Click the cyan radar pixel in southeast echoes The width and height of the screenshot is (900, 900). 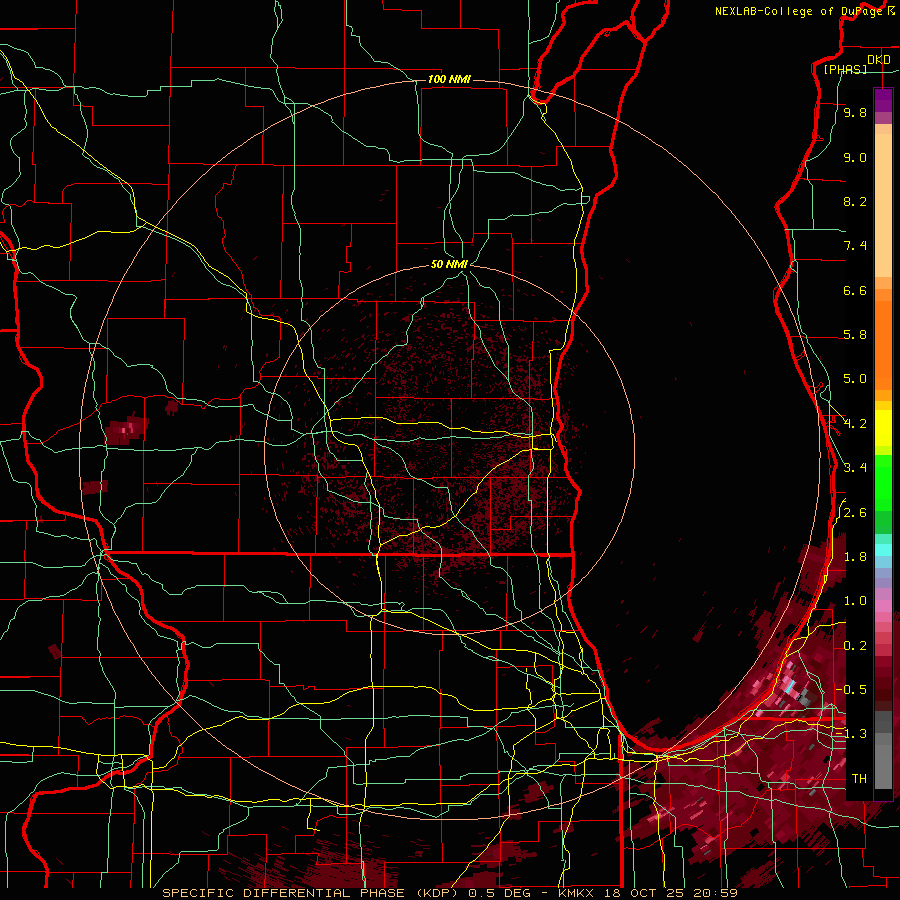[x=792, y=685]
